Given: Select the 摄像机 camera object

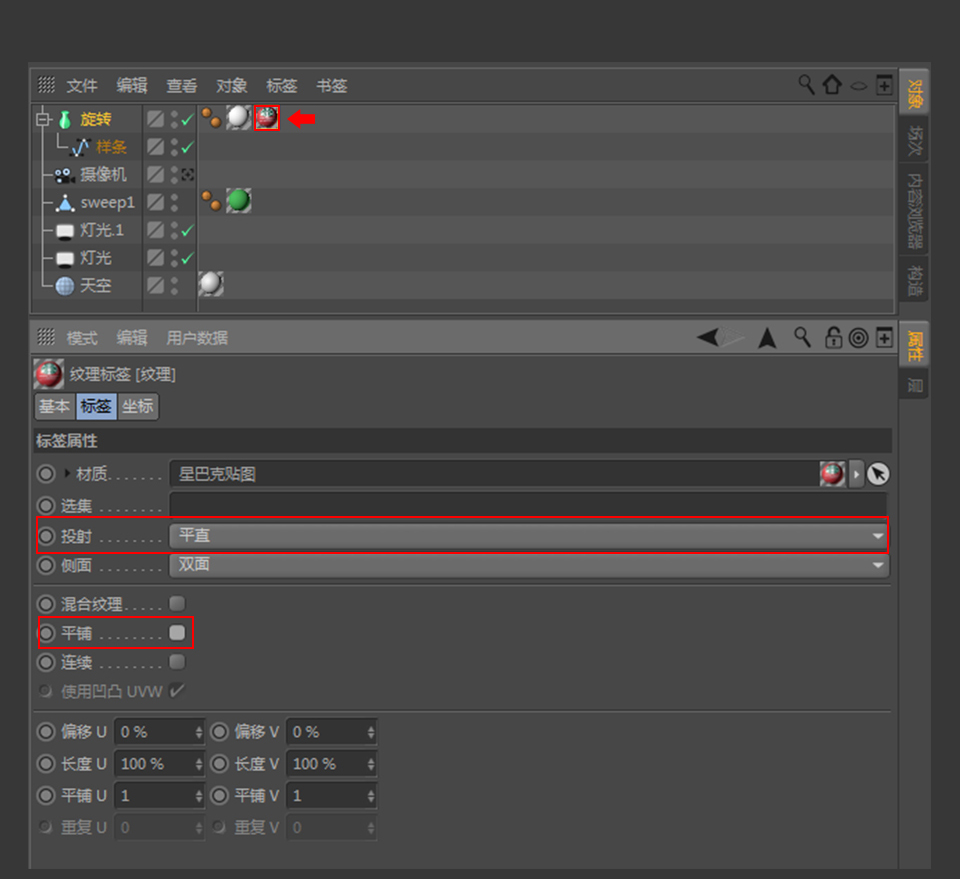Looking at the screenshot, I should (x=103, y=175).
